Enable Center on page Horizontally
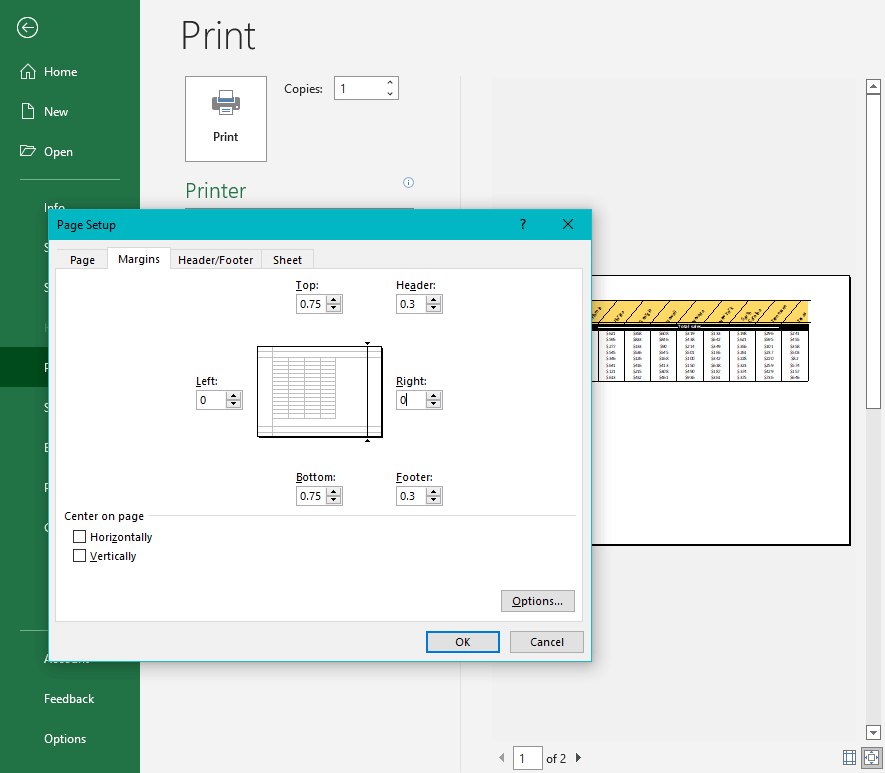Screen dimensions: 885x773 (x=79, y=536)
